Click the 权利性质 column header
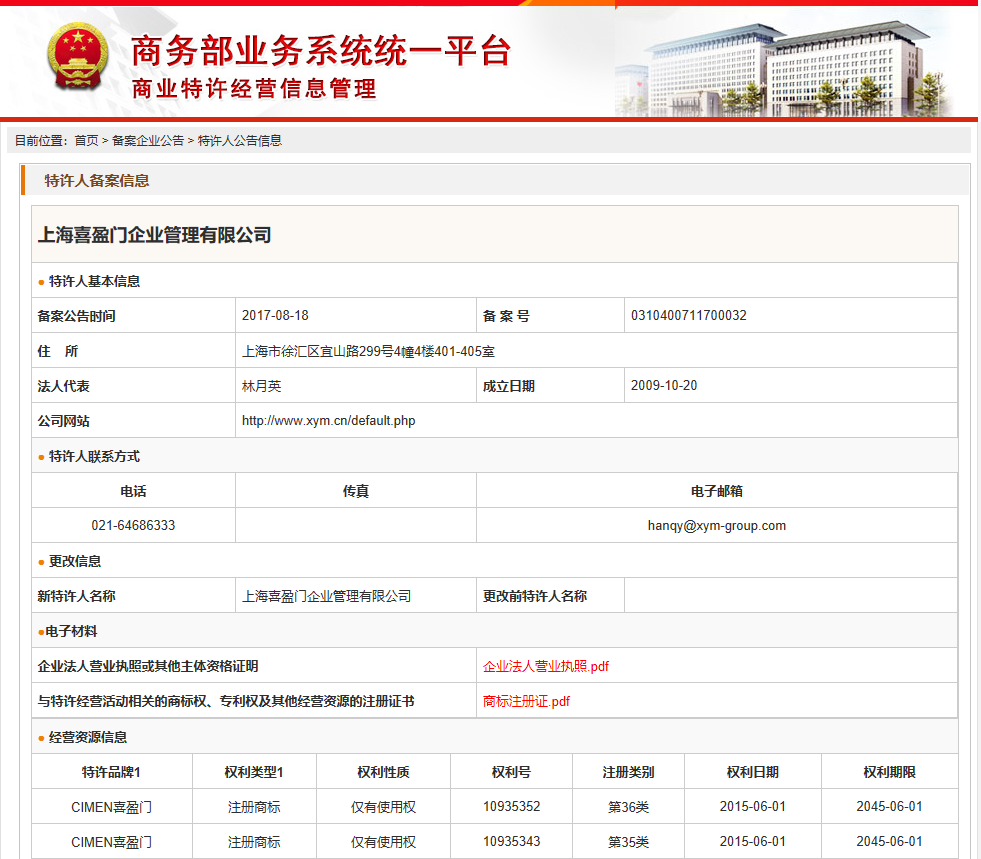 tap(384, 772)
